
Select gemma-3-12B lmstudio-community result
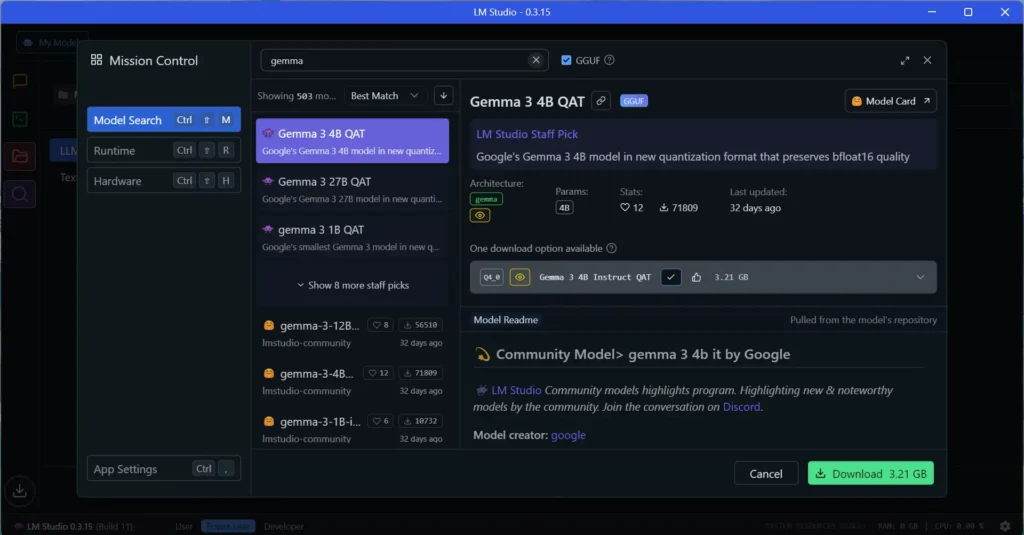point(353,333)
